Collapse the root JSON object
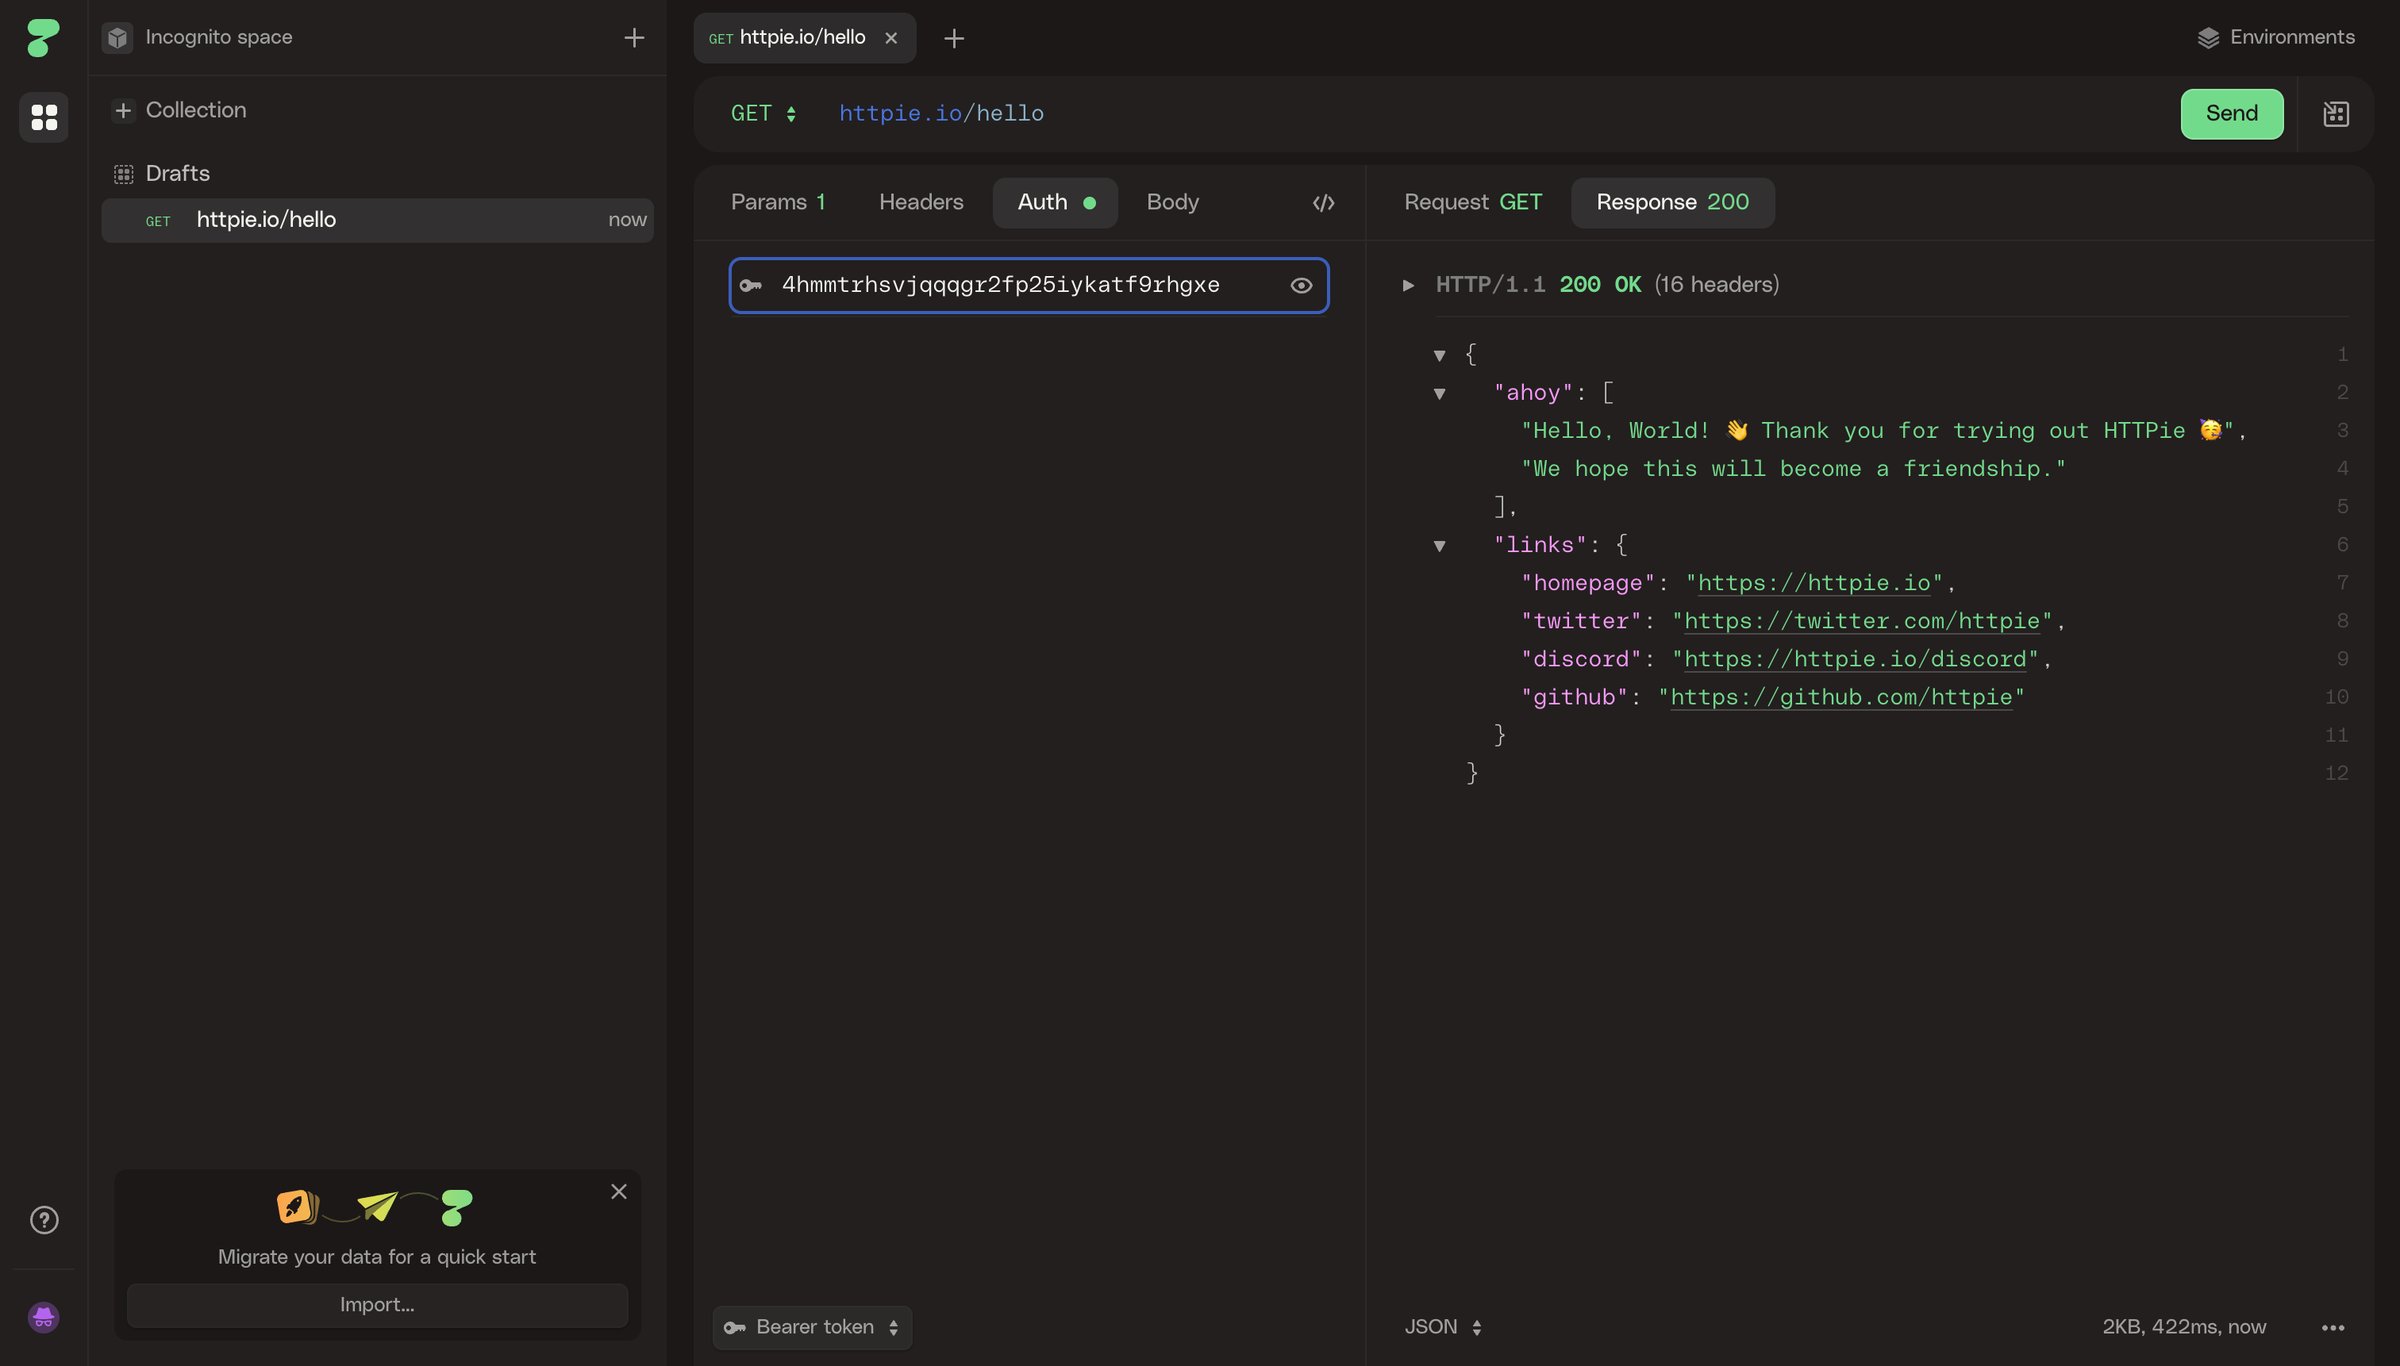 pos(1439,356)
